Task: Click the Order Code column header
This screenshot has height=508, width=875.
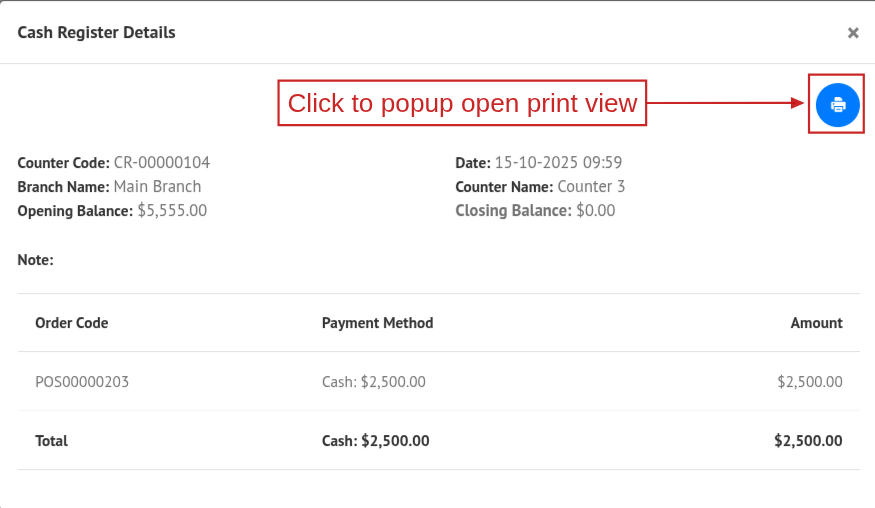Action: [x=72, y=323]
